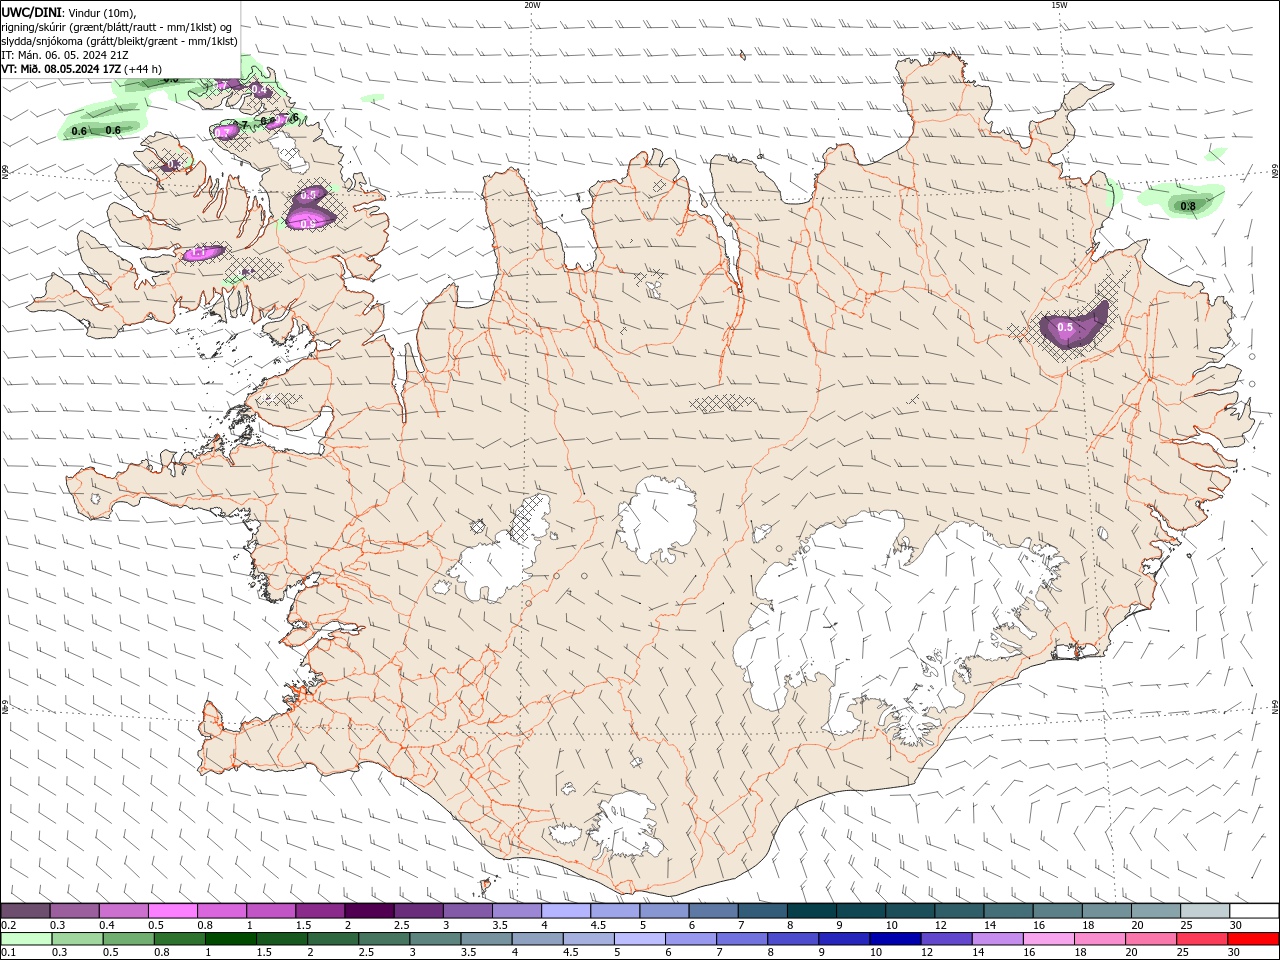Click the '0.8' value on eastern green patch
Screen dimensions: 1280x960
pos(1188,207)
